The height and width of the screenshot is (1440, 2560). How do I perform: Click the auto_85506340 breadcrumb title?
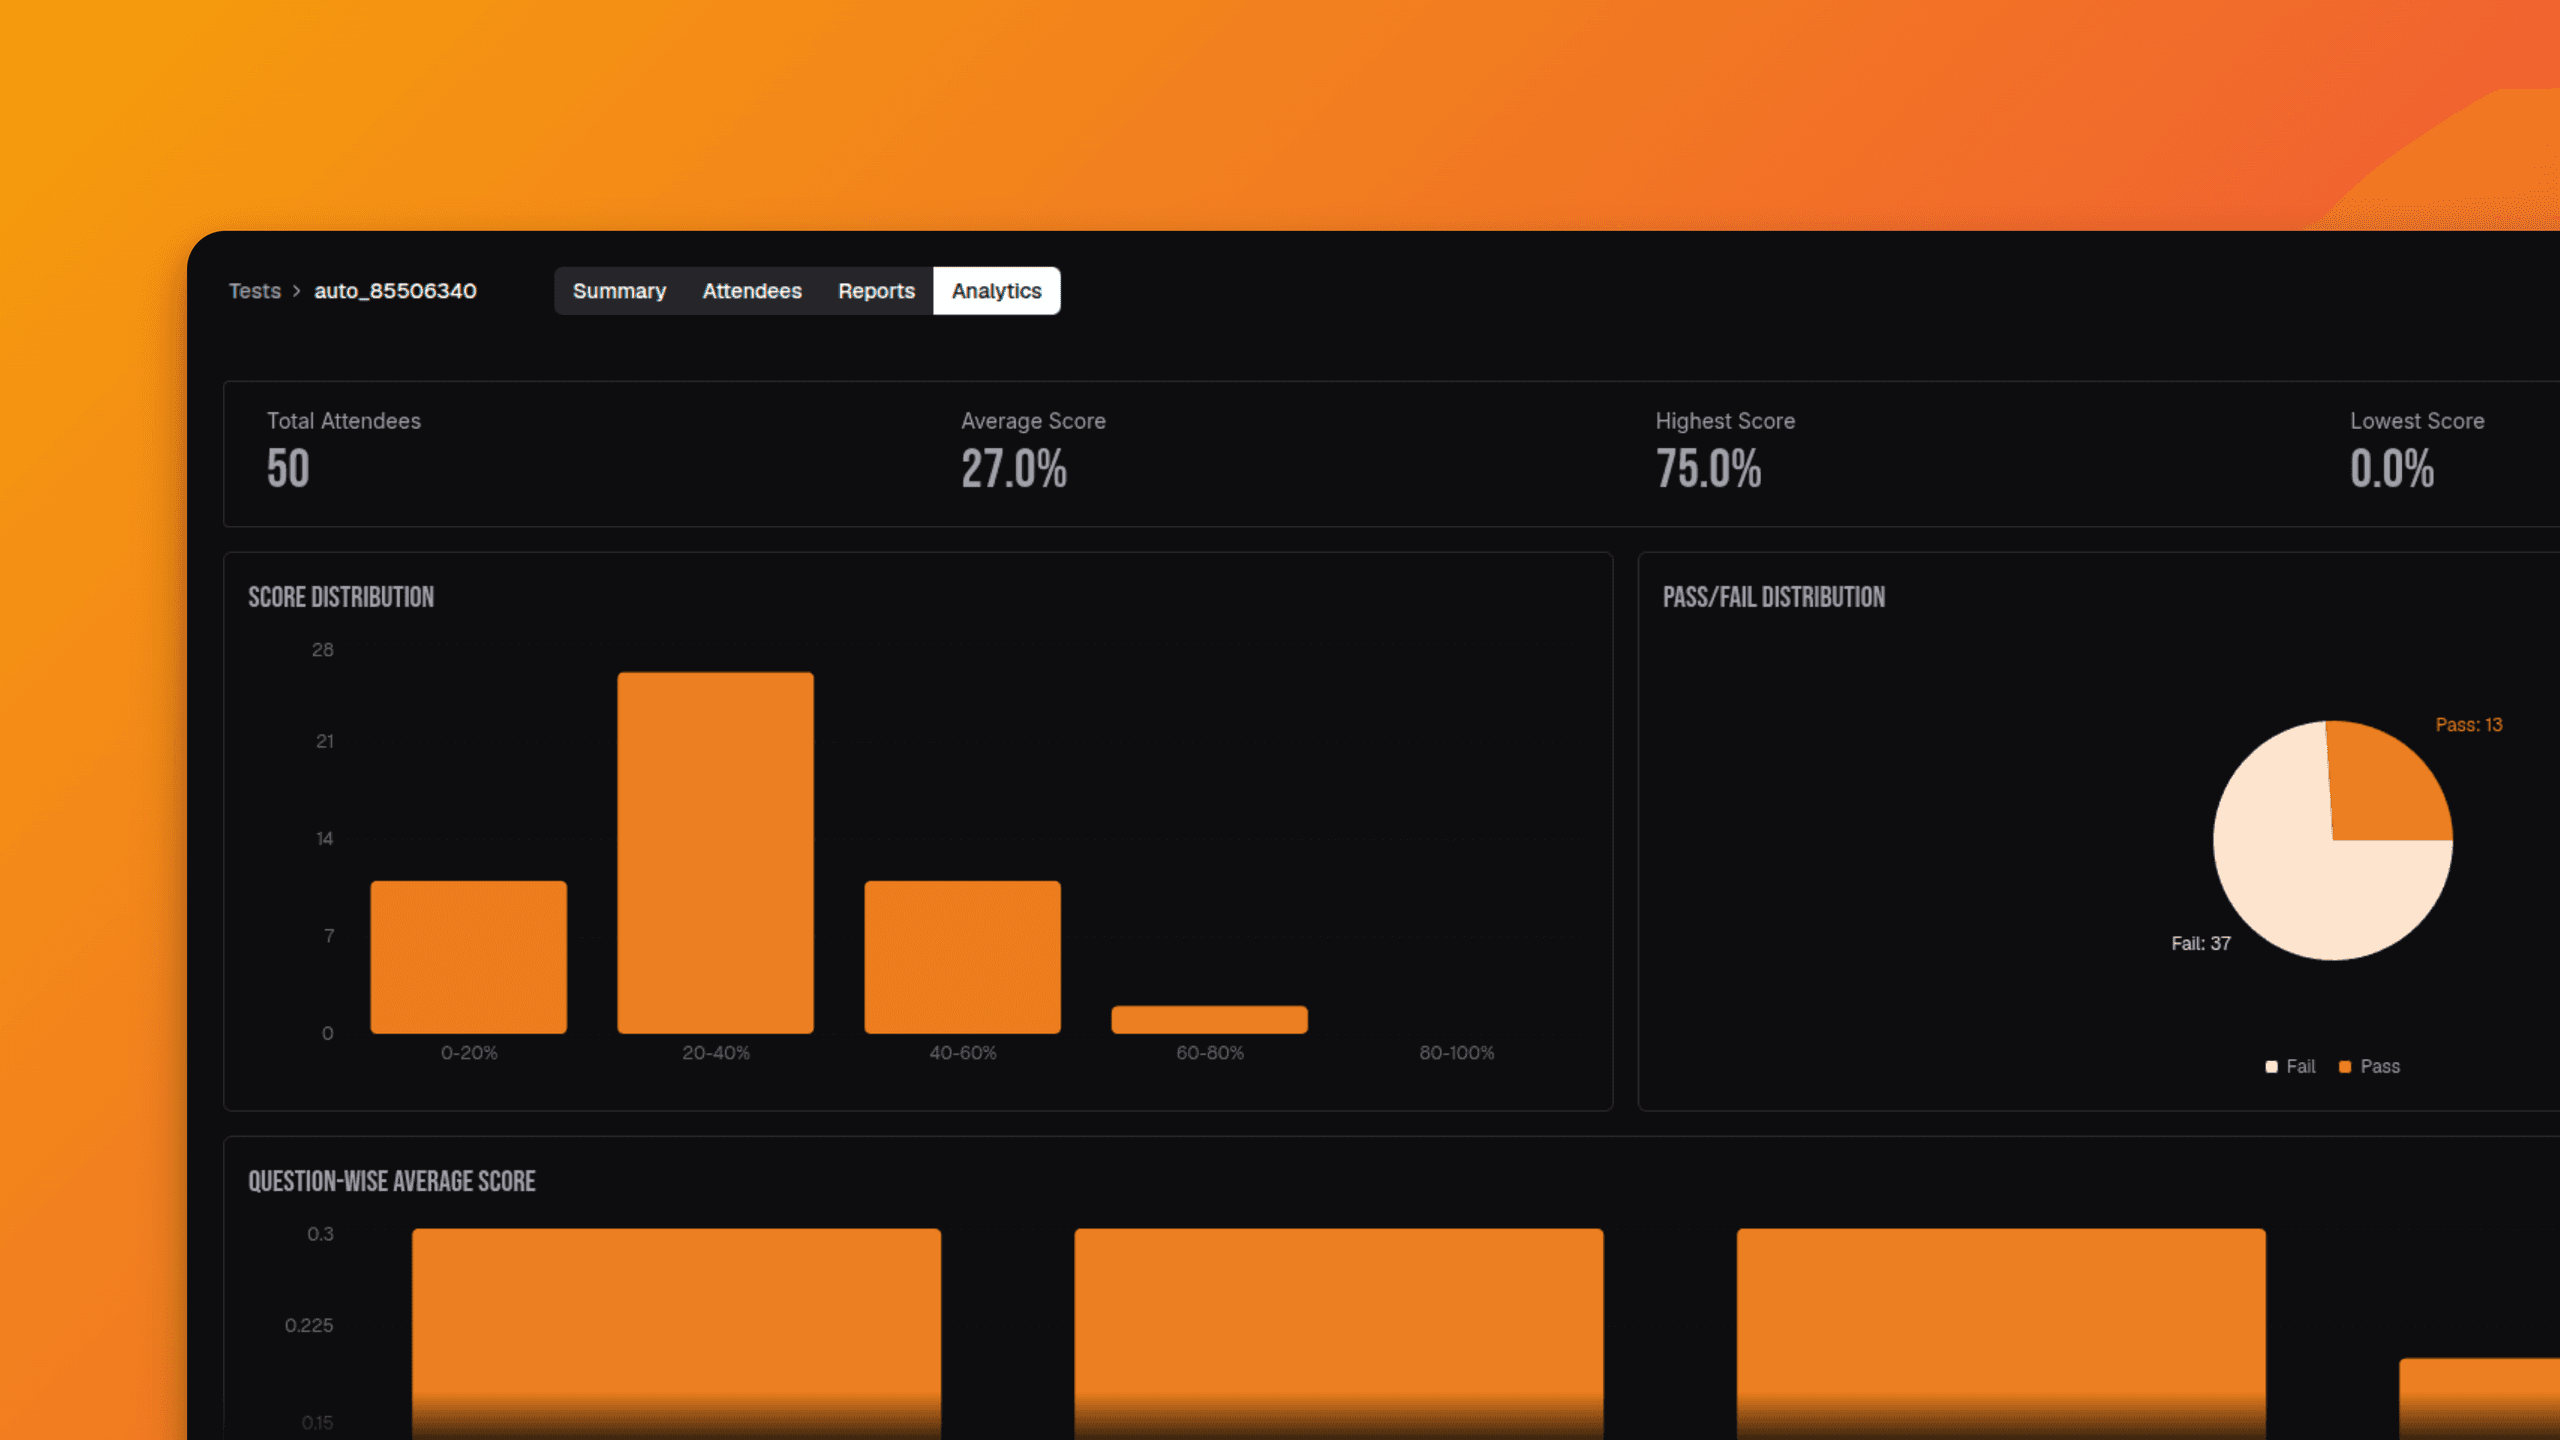395,291
